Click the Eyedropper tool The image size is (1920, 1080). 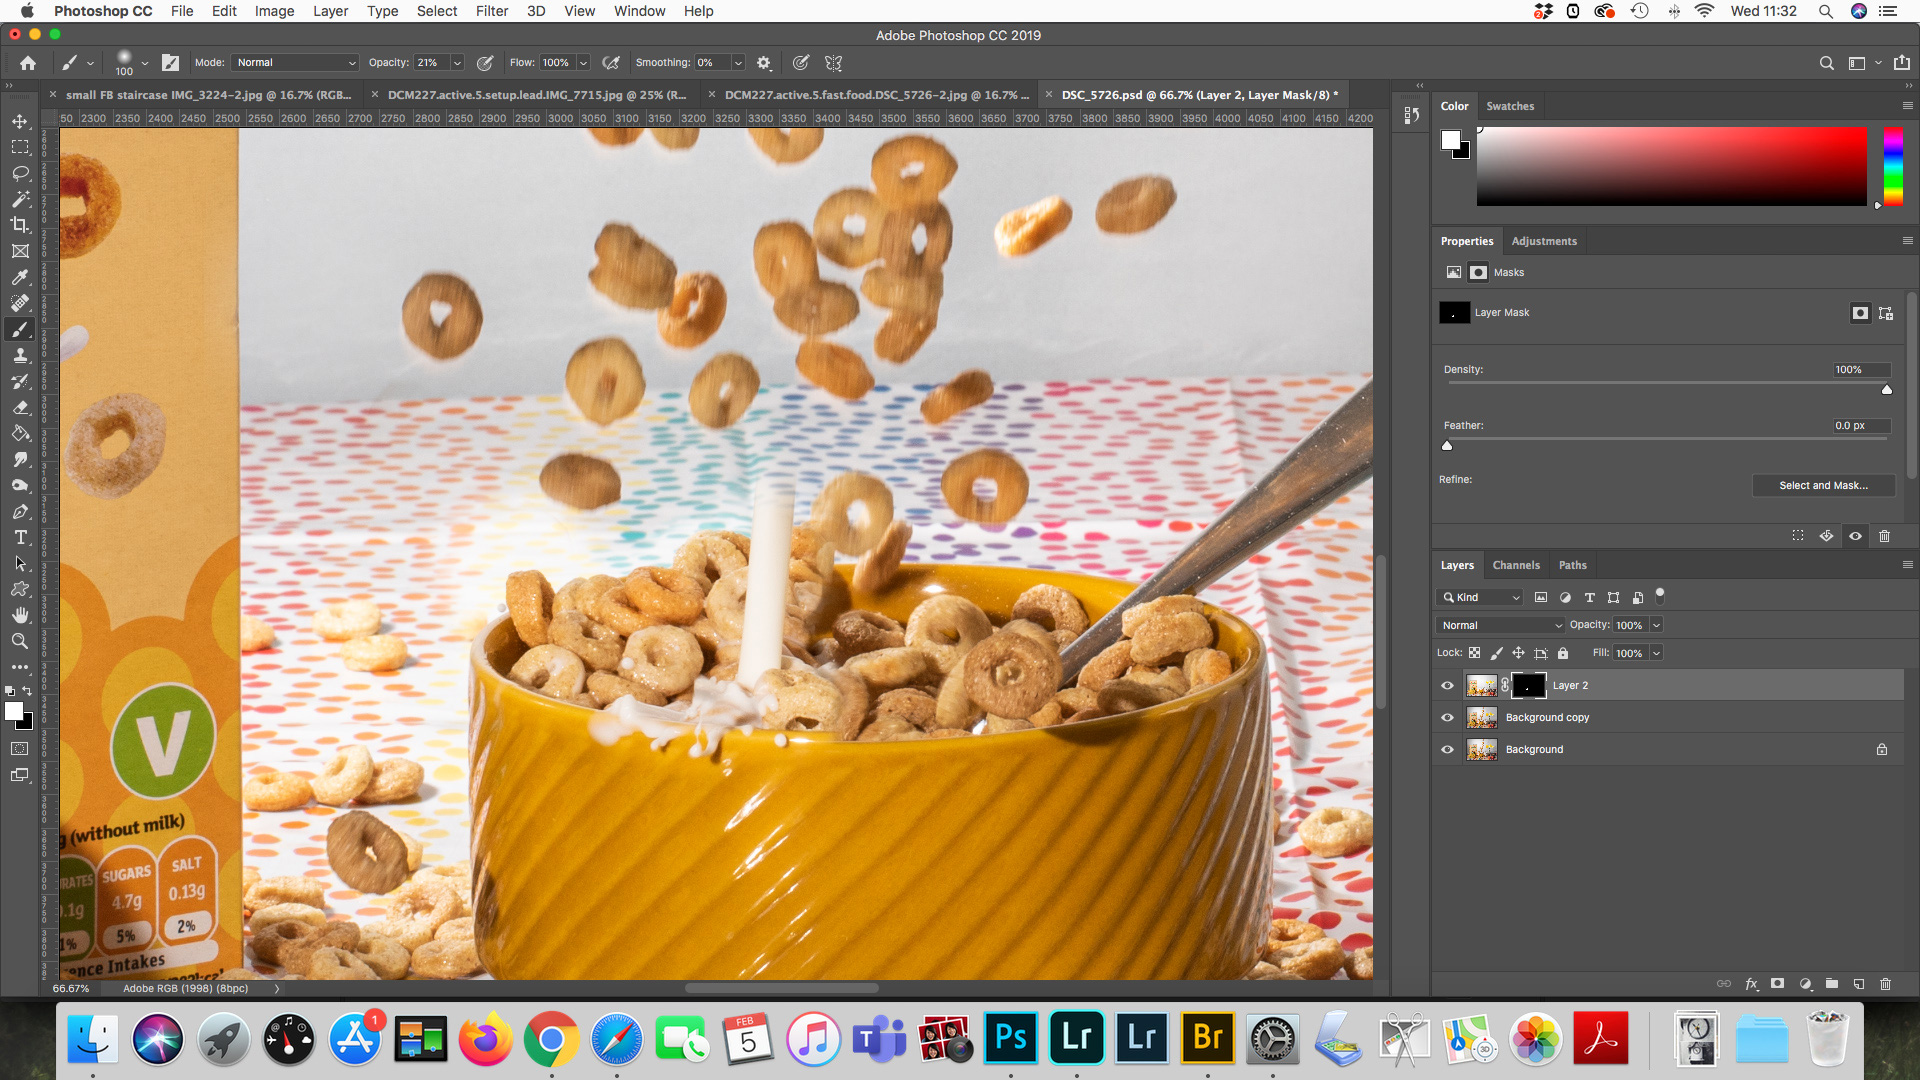pos(20,277)
